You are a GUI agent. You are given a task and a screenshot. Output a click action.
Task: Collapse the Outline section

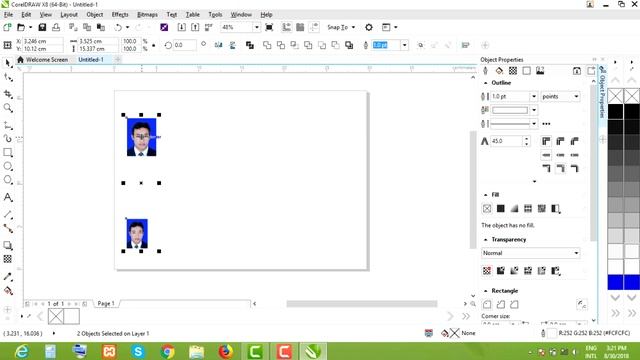[x=486, y=83]
